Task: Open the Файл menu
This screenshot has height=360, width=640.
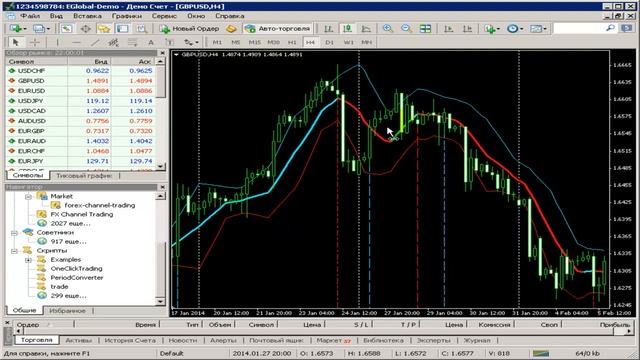Action: tap(30, 16)
